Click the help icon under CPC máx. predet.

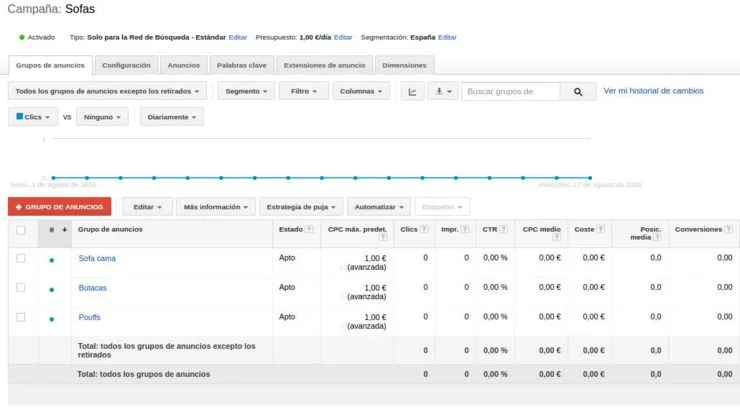[383, 237]
